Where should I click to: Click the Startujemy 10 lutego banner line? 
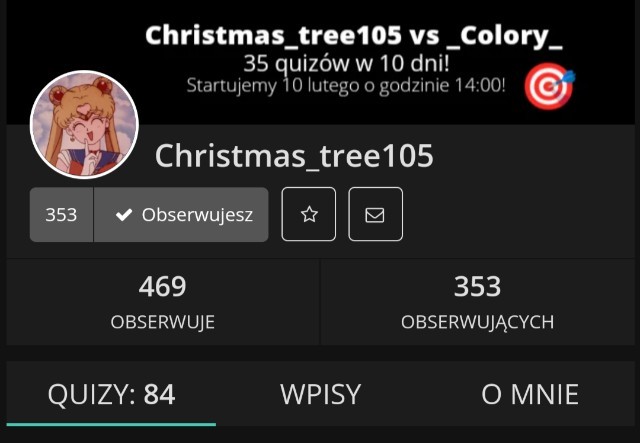(x=346, y=86)
